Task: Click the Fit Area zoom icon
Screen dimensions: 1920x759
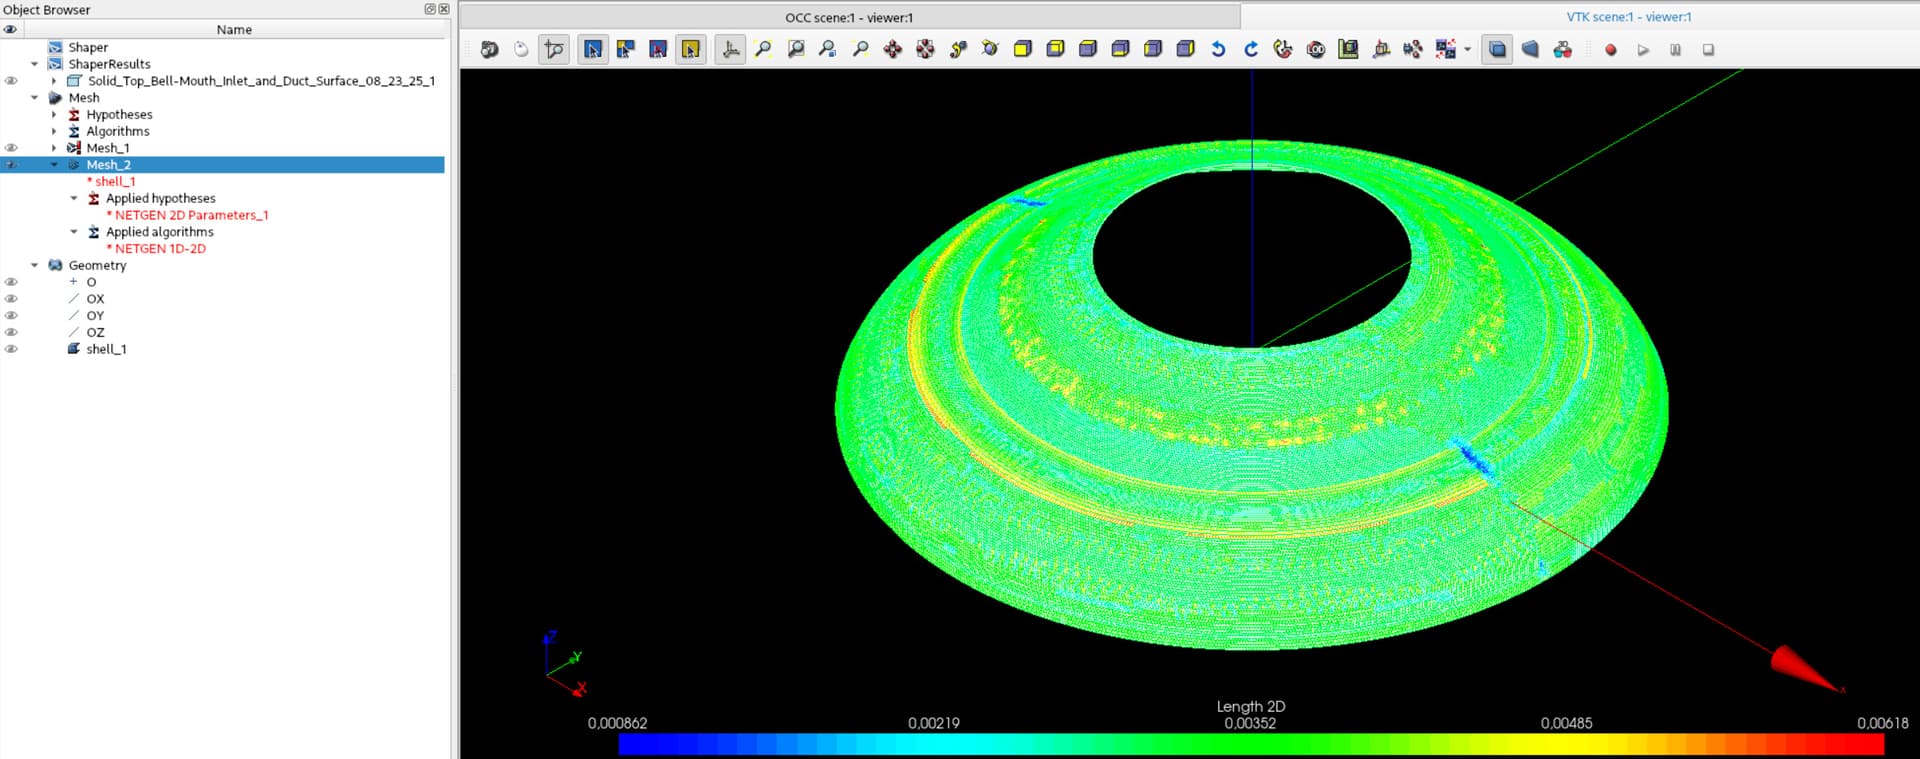Action: tap(796, 49)
